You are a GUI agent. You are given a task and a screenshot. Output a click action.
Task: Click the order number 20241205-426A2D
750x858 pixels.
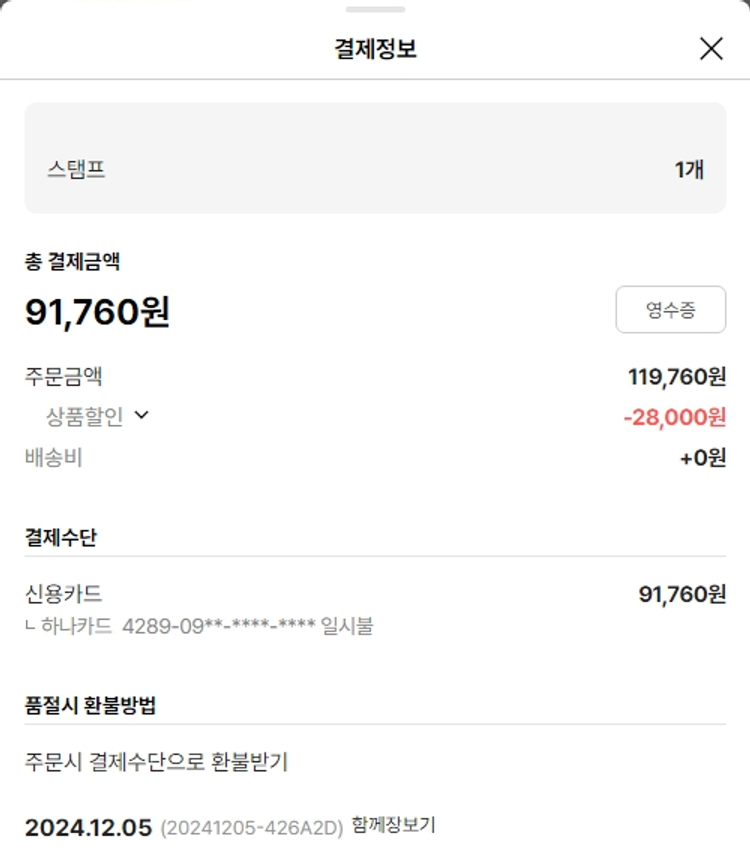251,828
